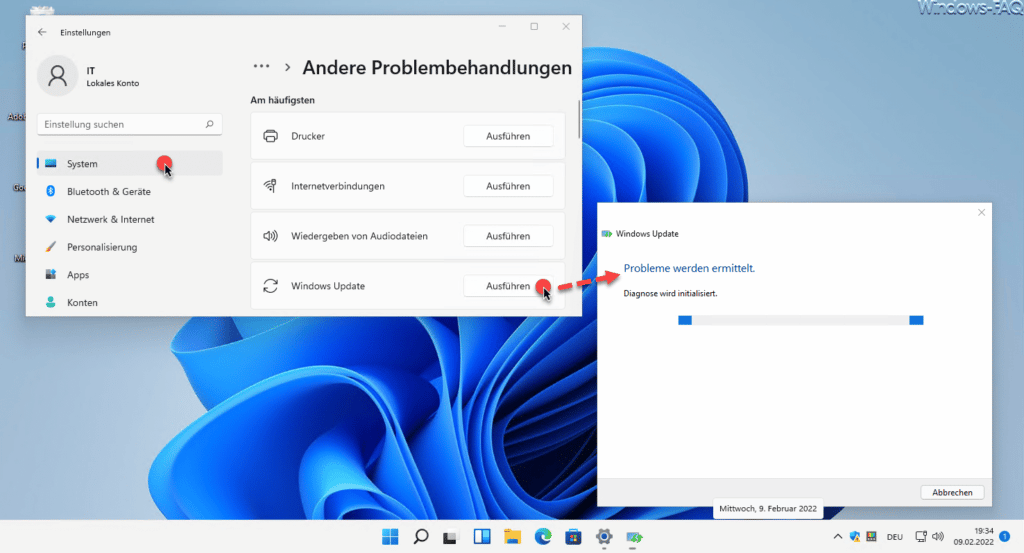Open taskbar Search magnifier

click(421, 537)
